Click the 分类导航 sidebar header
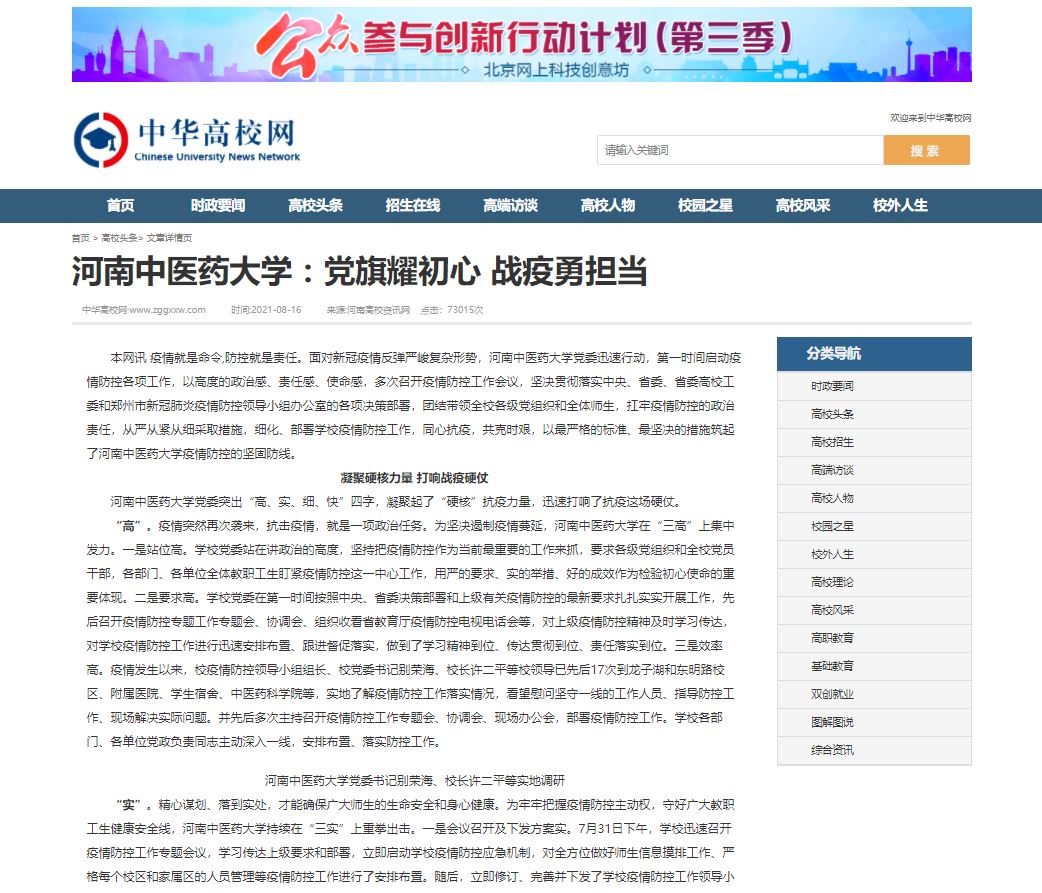 point(875,354)
